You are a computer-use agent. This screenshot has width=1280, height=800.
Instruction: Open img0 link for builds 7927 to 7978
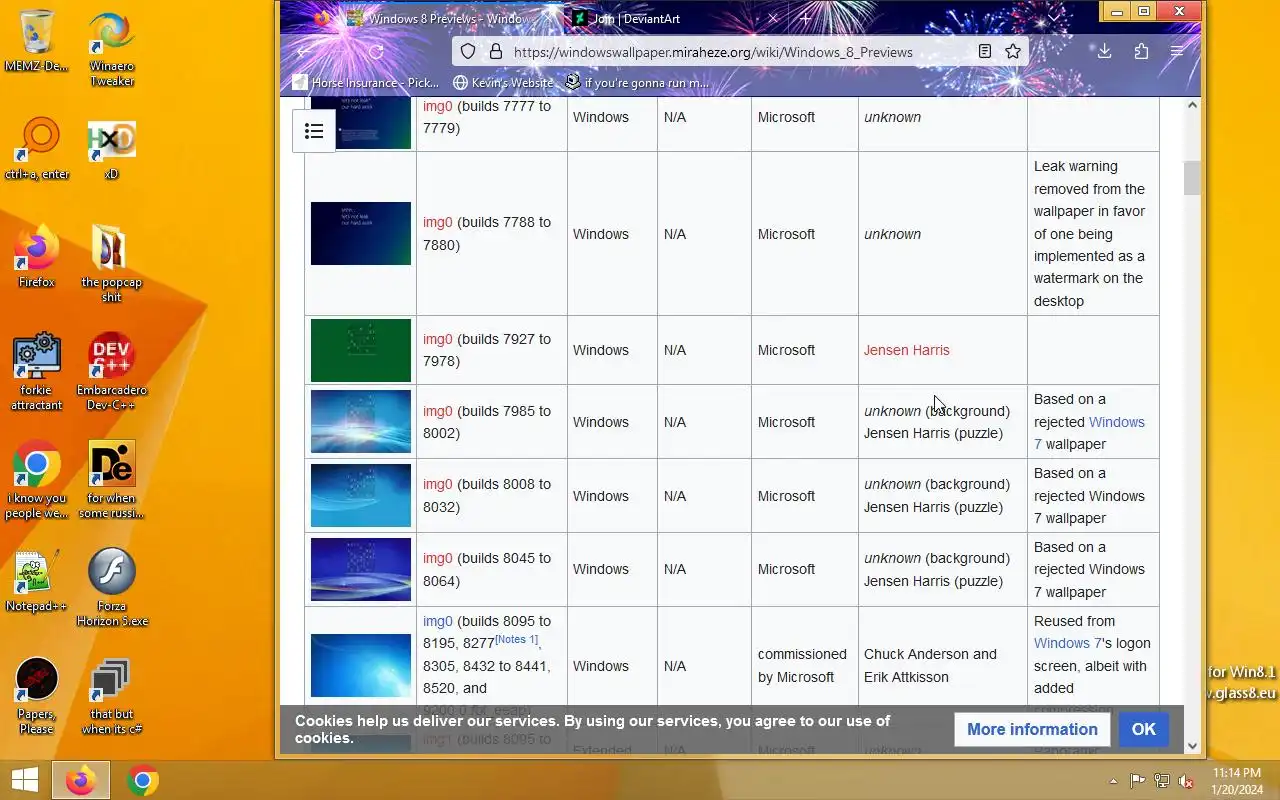(x=438, y=339)
